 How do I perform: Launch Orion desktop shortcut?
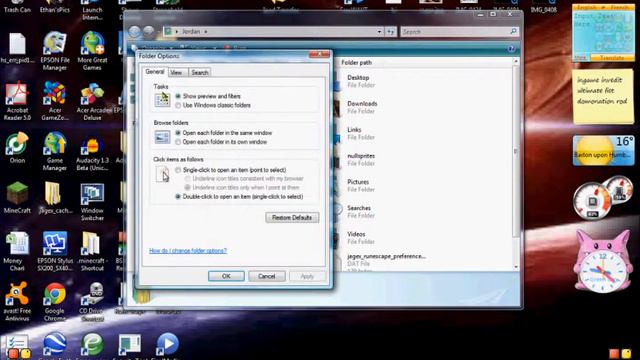[17, 148]
